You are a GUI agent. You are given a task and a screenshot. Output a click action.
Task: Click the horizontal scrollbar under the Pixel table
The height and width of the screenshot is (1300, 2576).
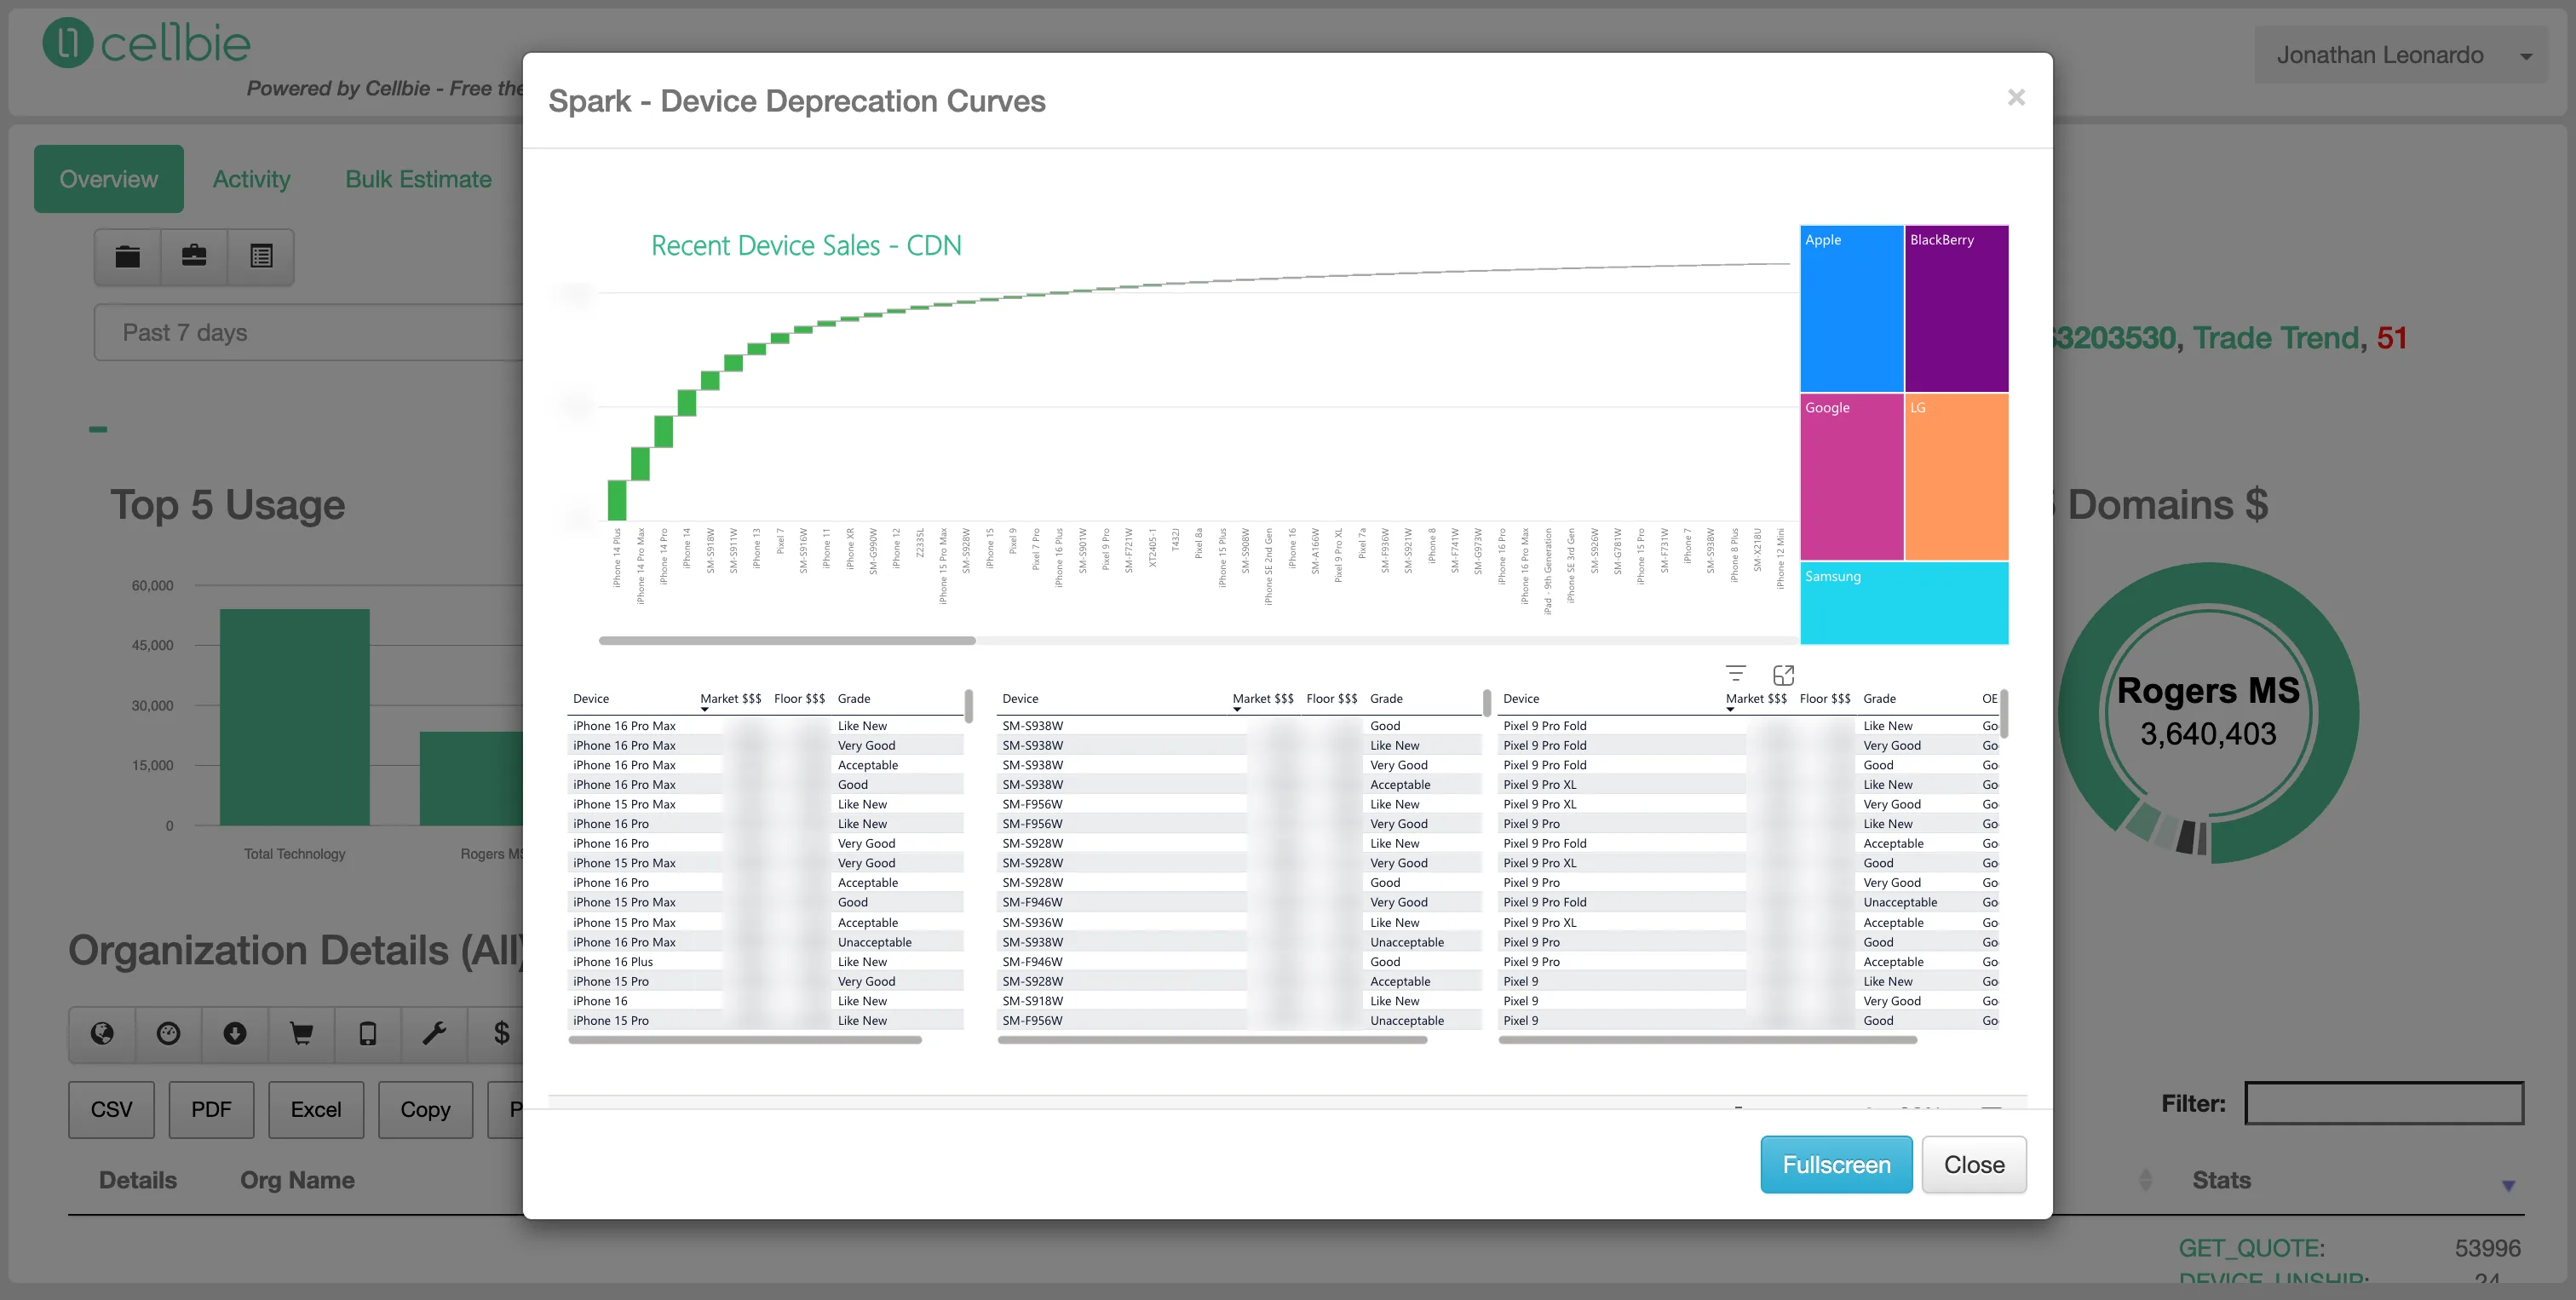[1708, 1040]
